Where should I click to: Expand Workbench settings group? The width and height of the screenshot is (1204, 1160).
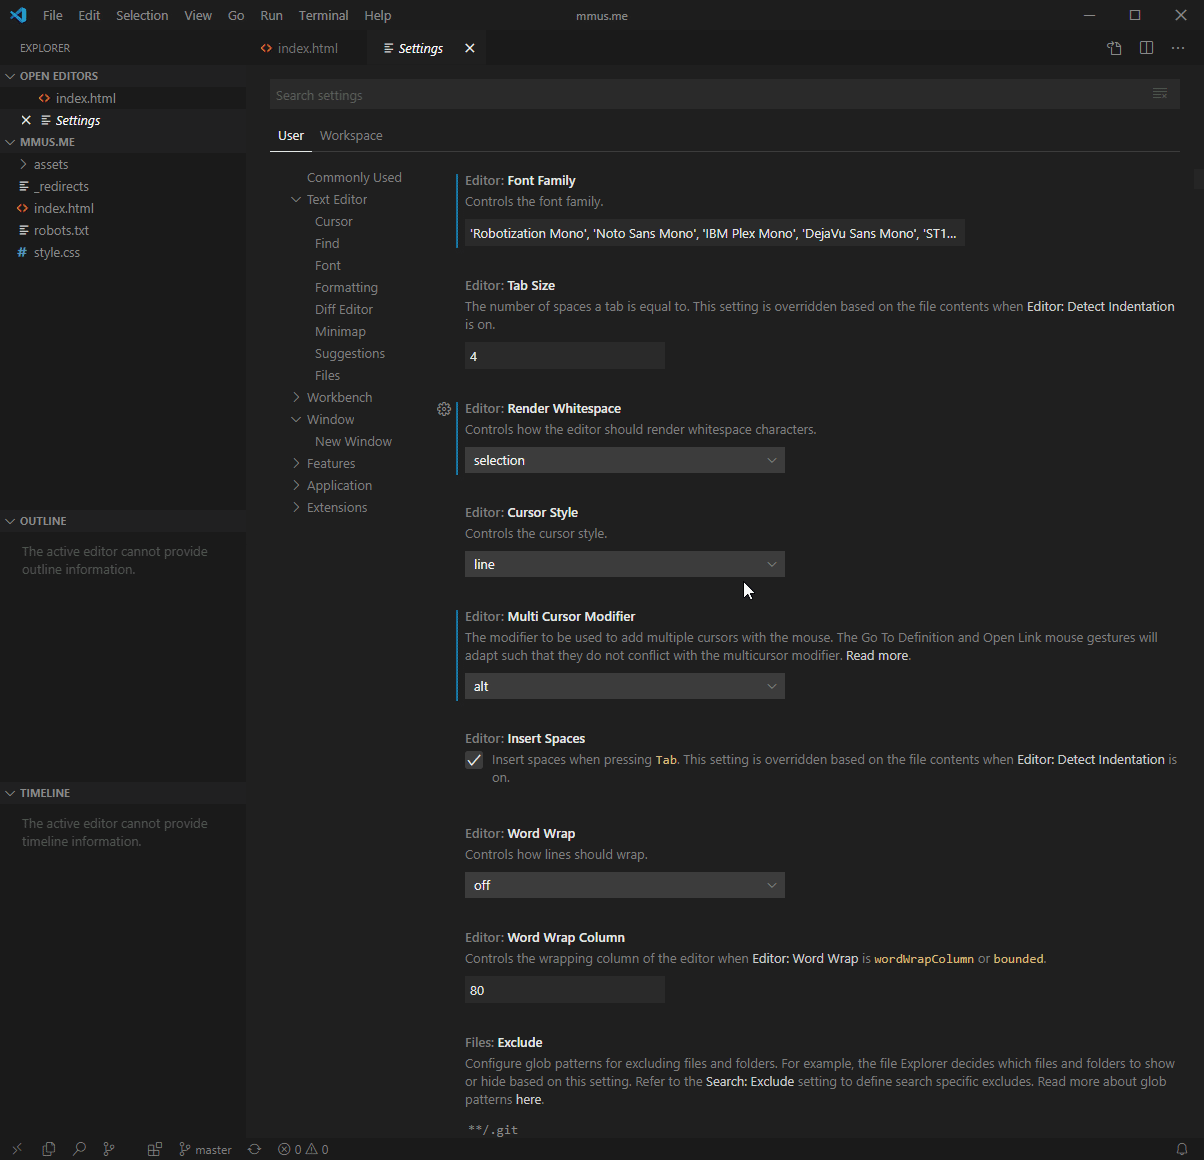click(296, 397)
